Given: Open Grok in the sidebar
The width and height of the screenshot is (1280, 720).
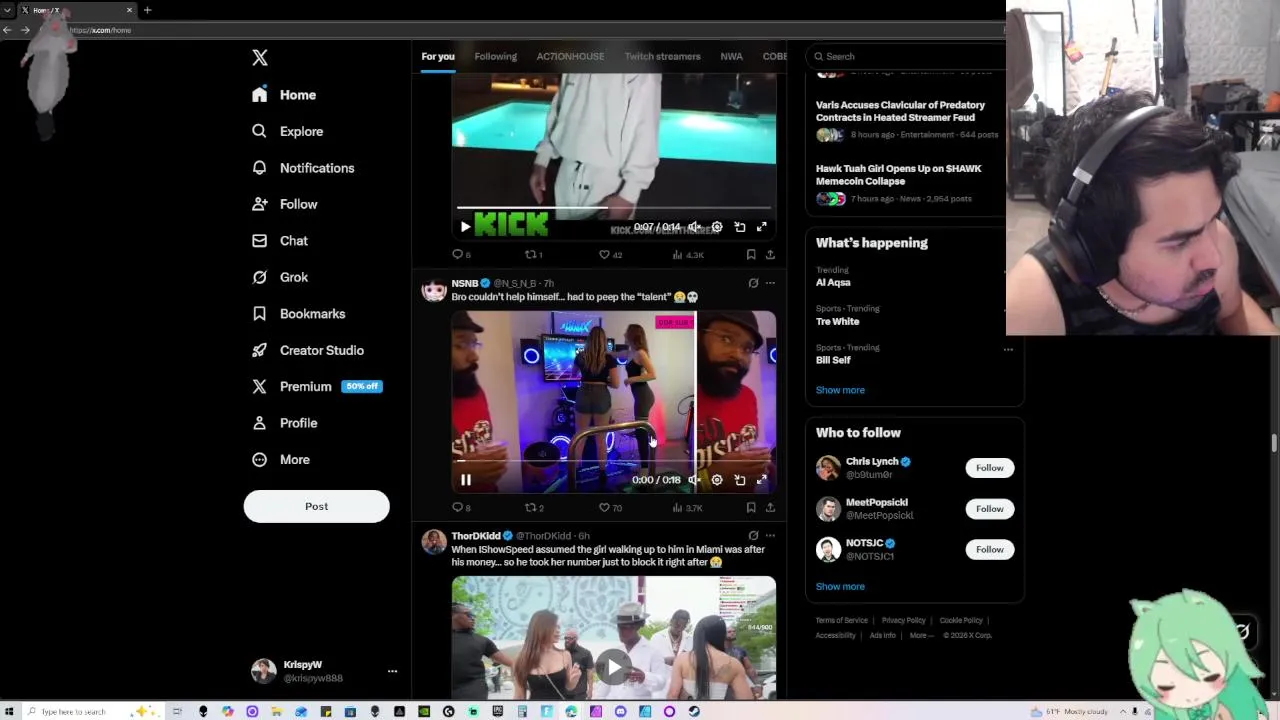Looking at the screenshot, I should point(280,277).
